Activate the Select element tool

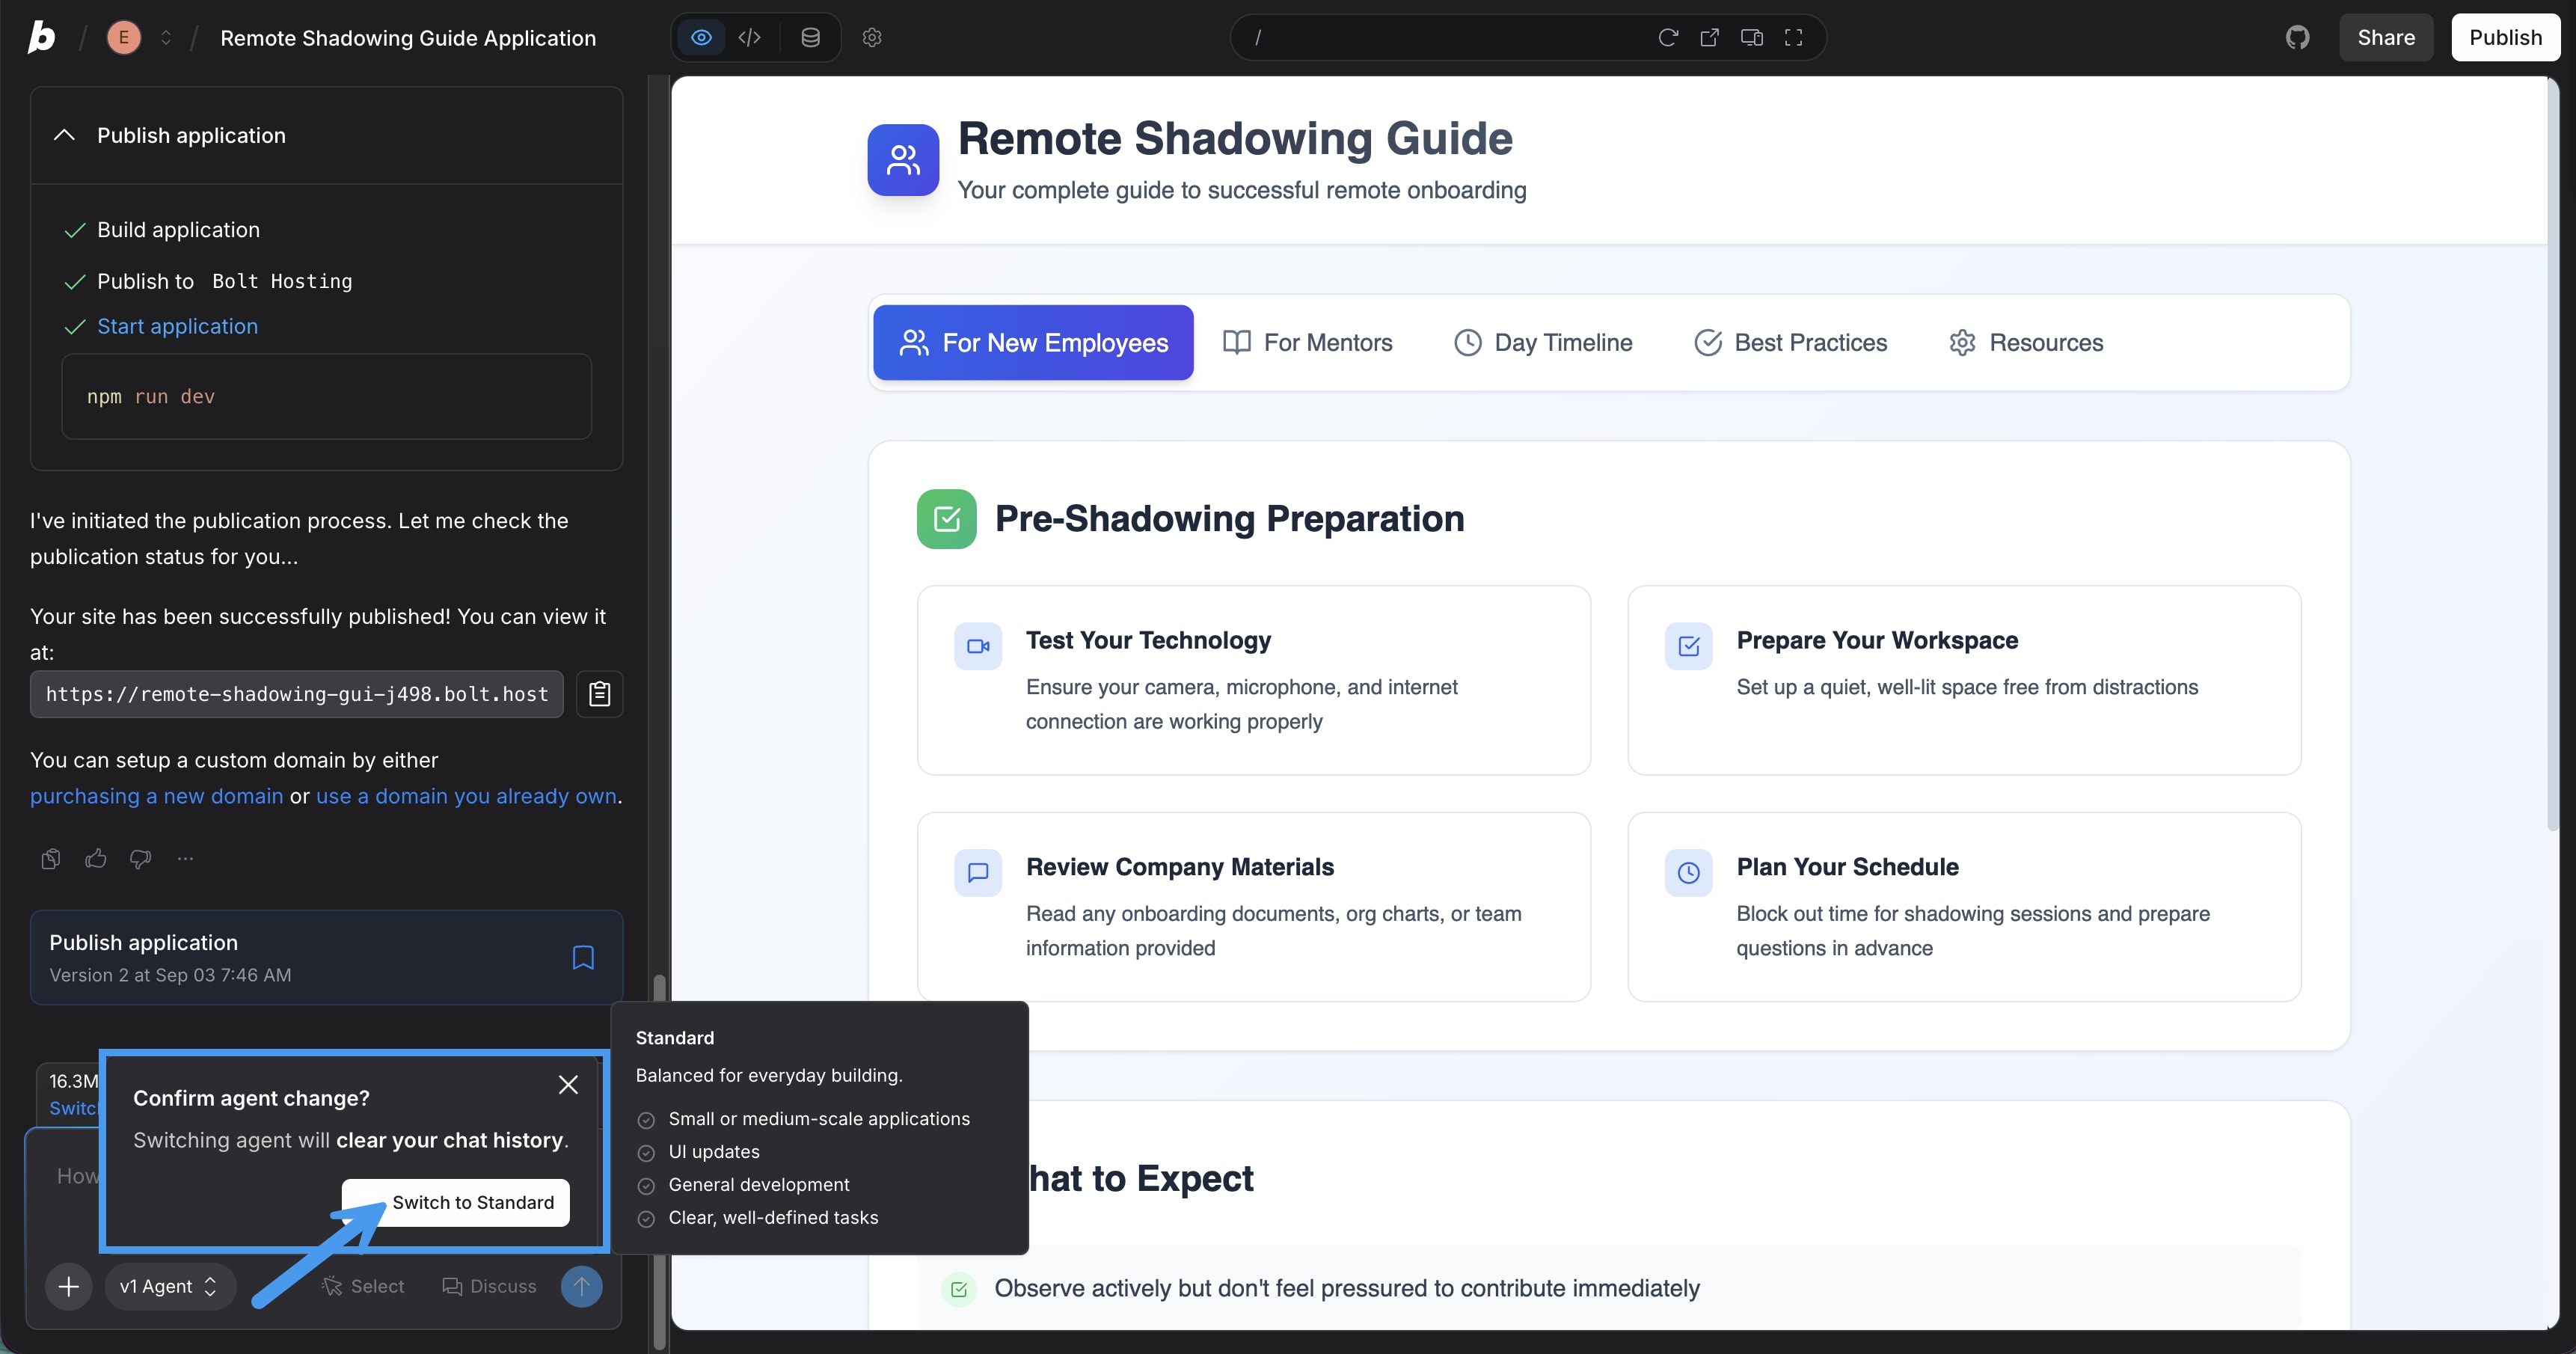click(x=363, y=1286)
